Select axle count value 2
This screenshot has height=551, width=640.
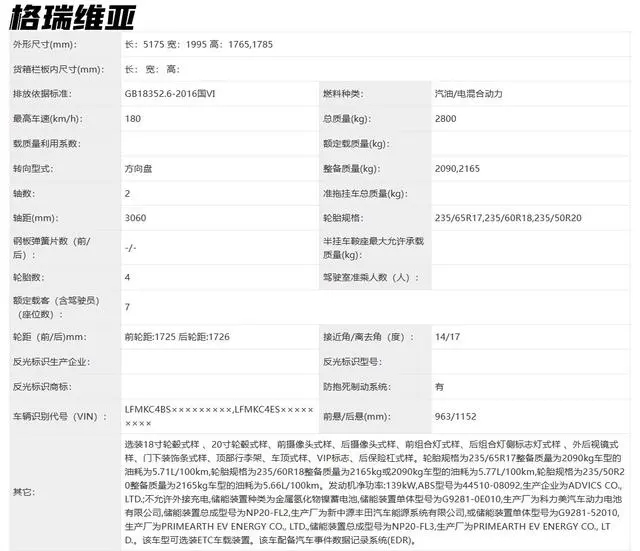(x=127, y=193)
